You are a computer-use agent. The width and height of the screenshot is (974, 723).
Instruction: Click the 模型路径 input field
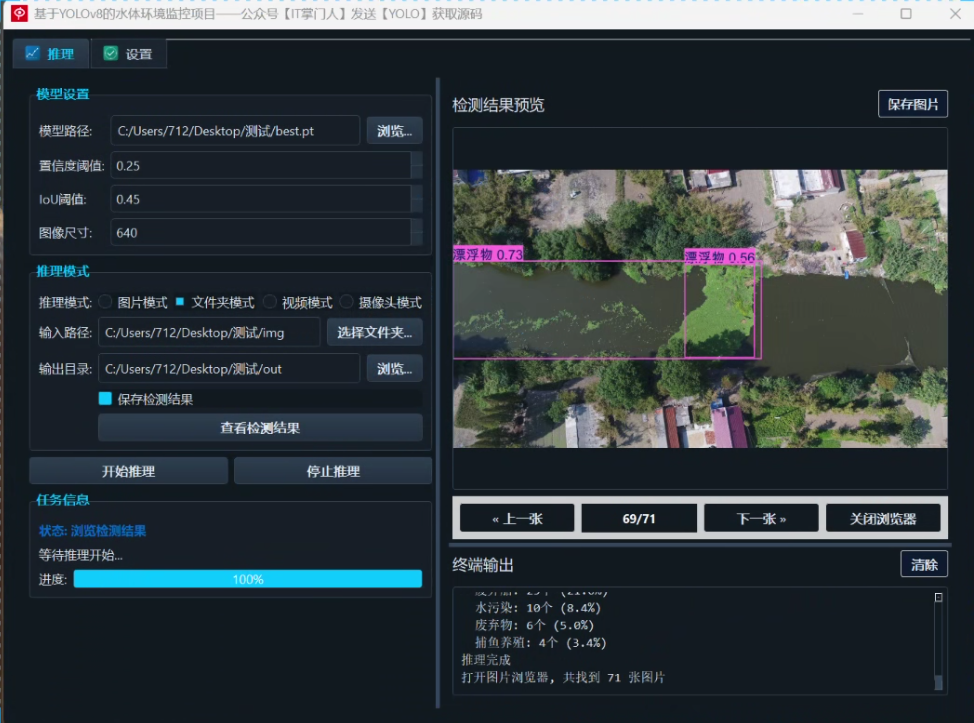pos(235,131)
